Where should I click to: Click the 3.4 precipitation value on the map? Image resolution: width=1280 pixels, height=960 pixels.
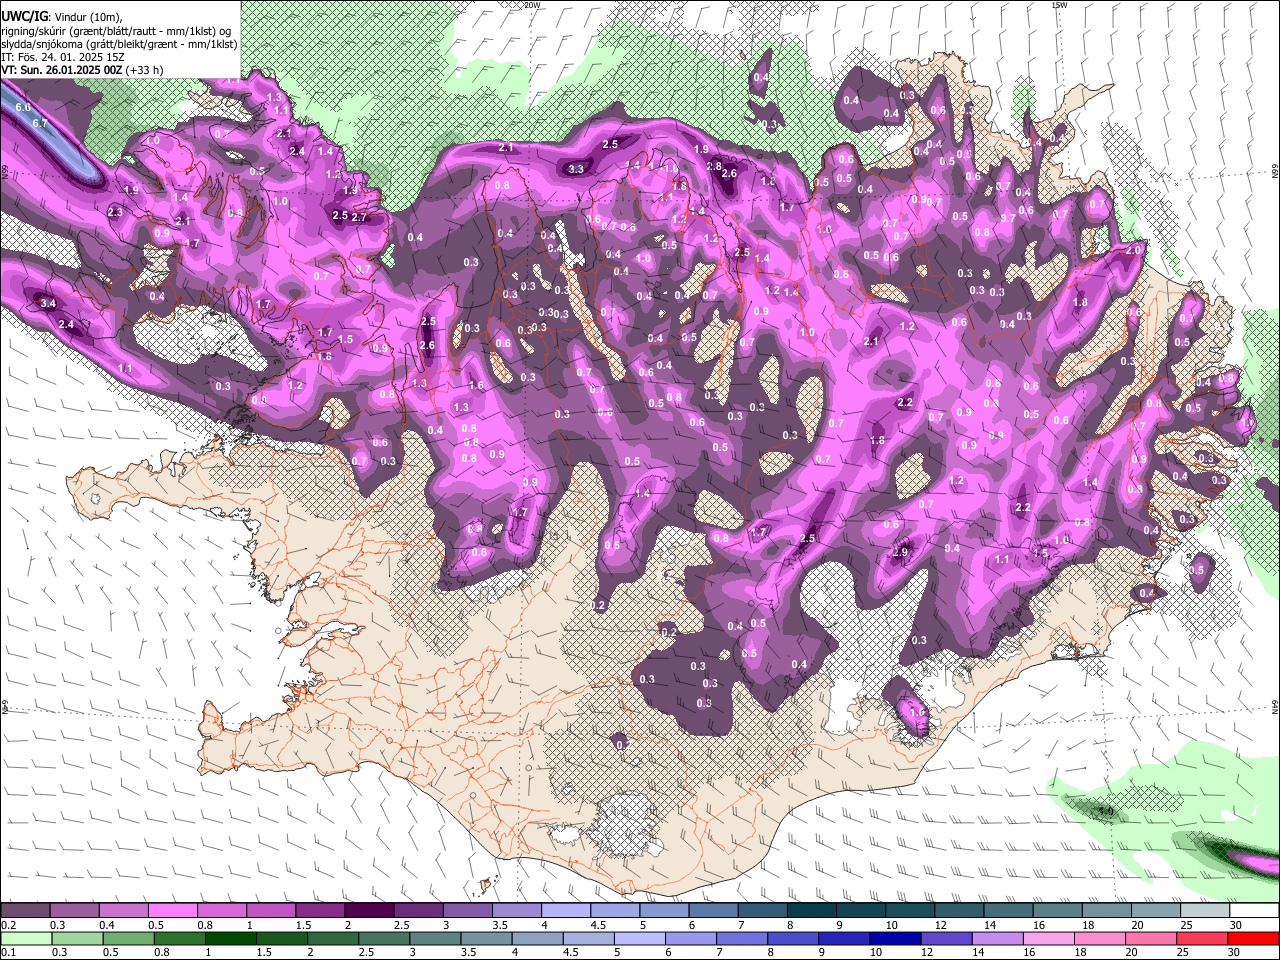click(47, 303)
